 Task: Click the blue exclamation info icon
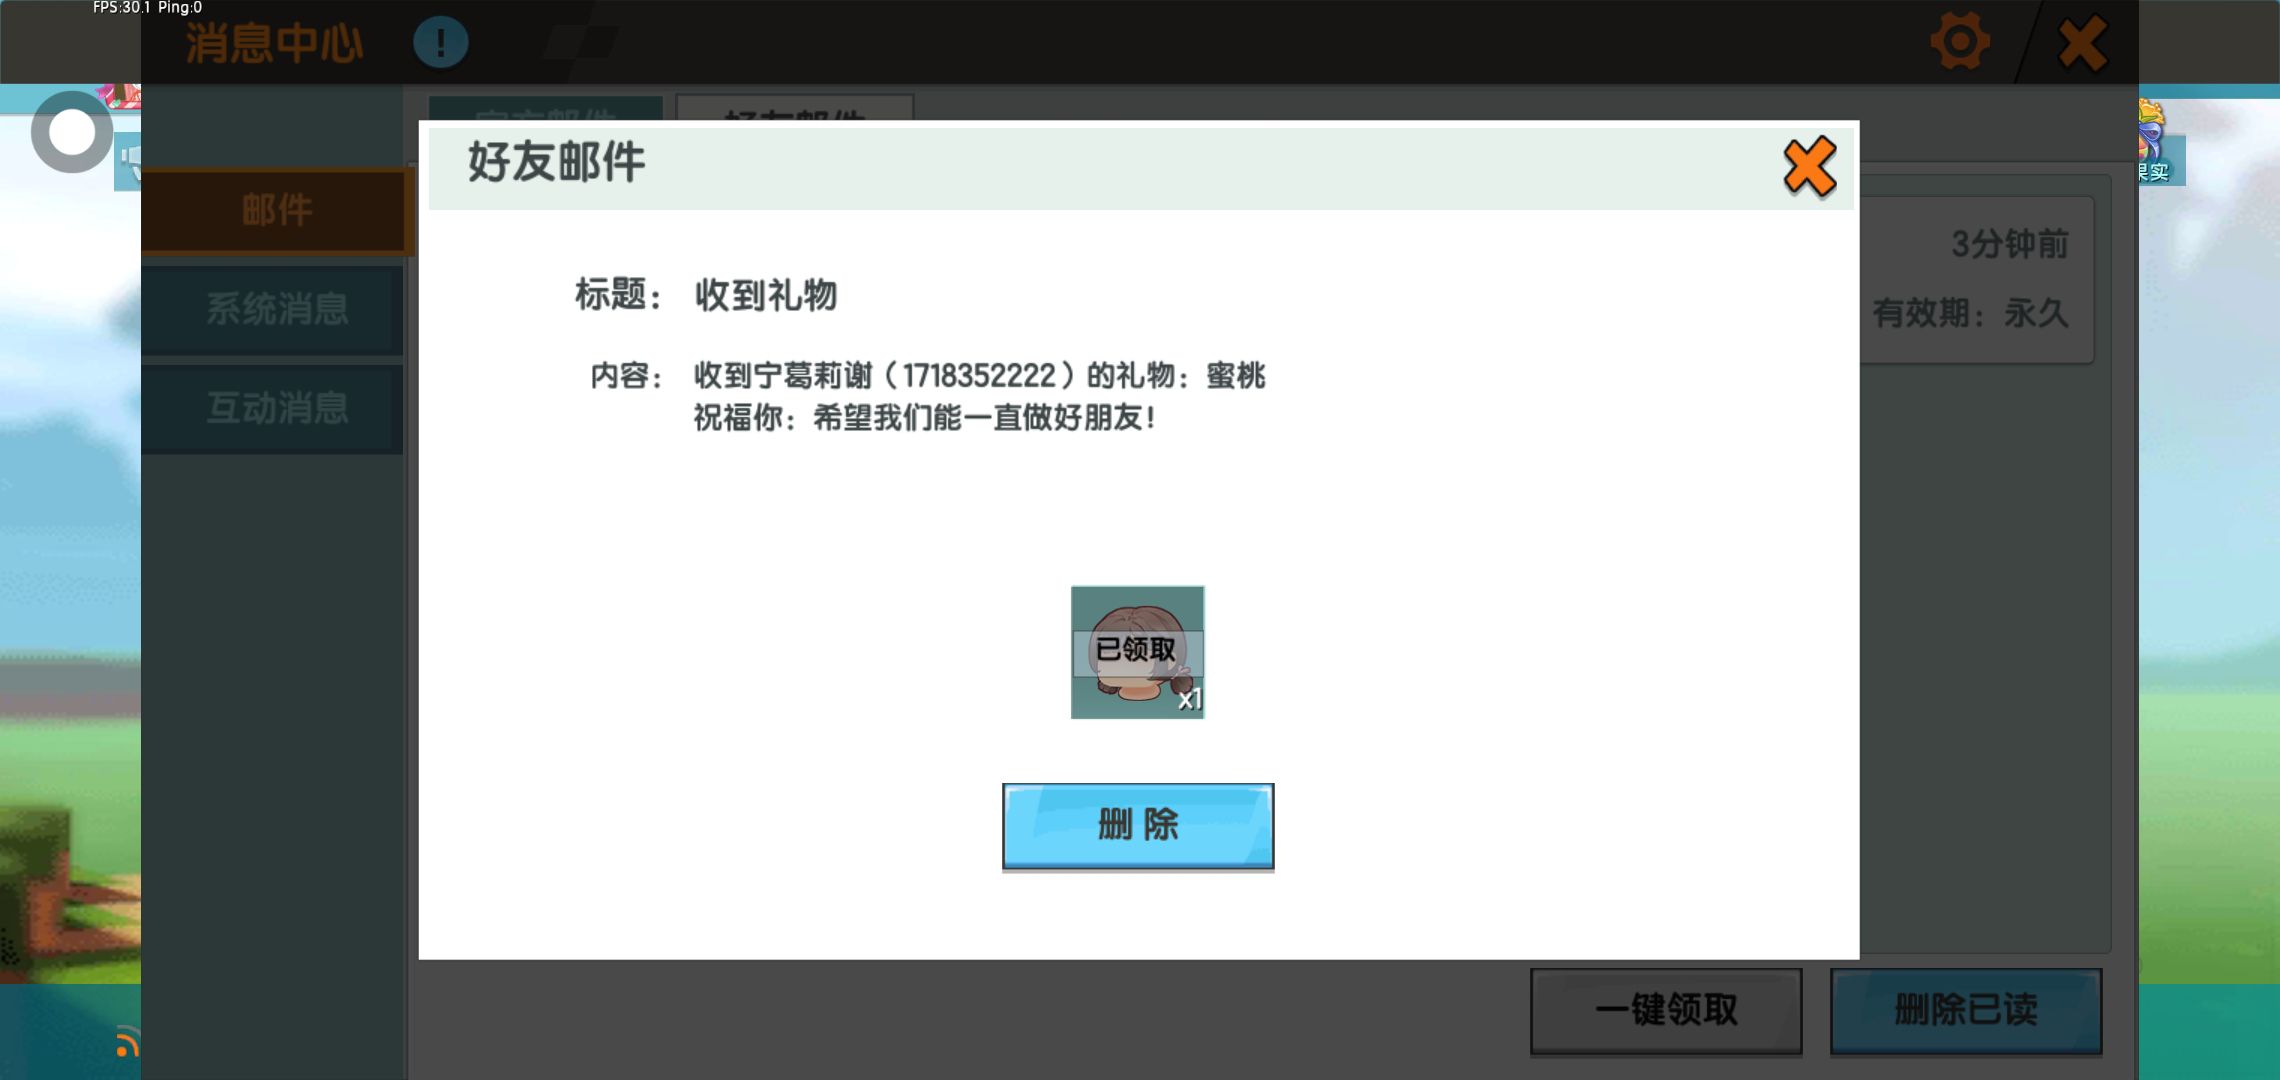[440, 43]
